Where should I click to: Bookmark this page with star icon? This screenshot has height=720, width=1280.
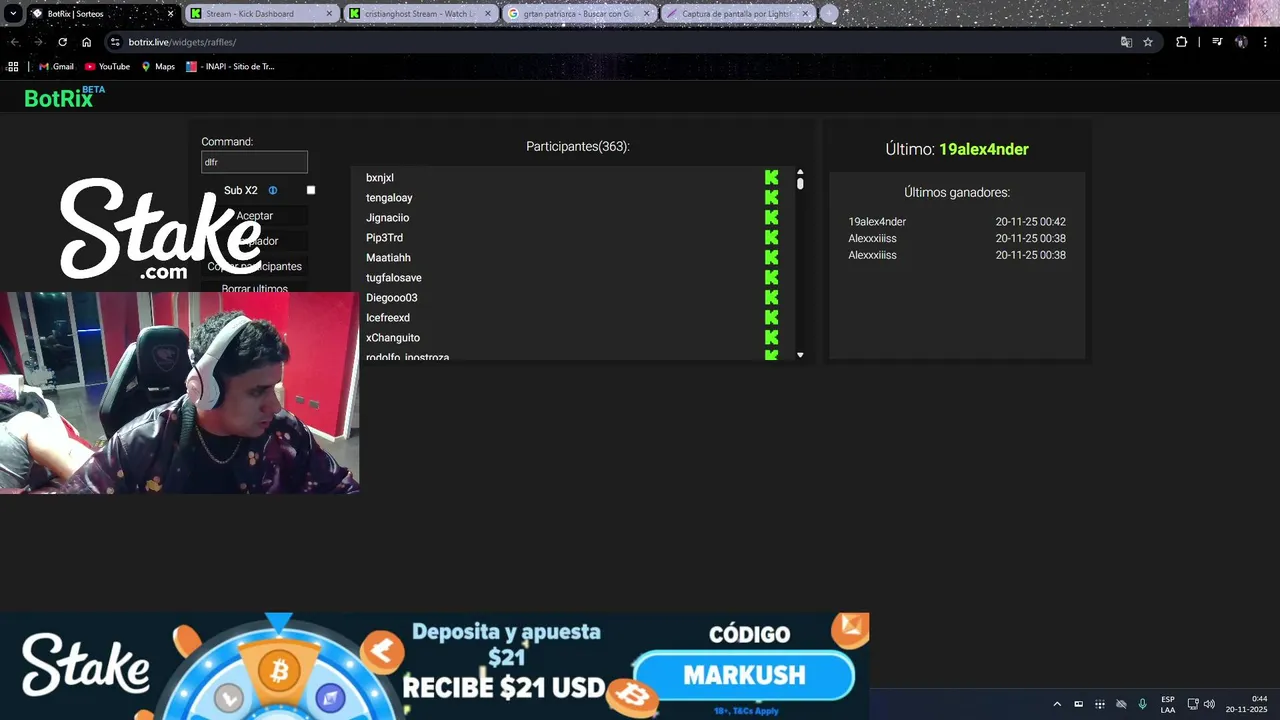tap(1148, 42)
